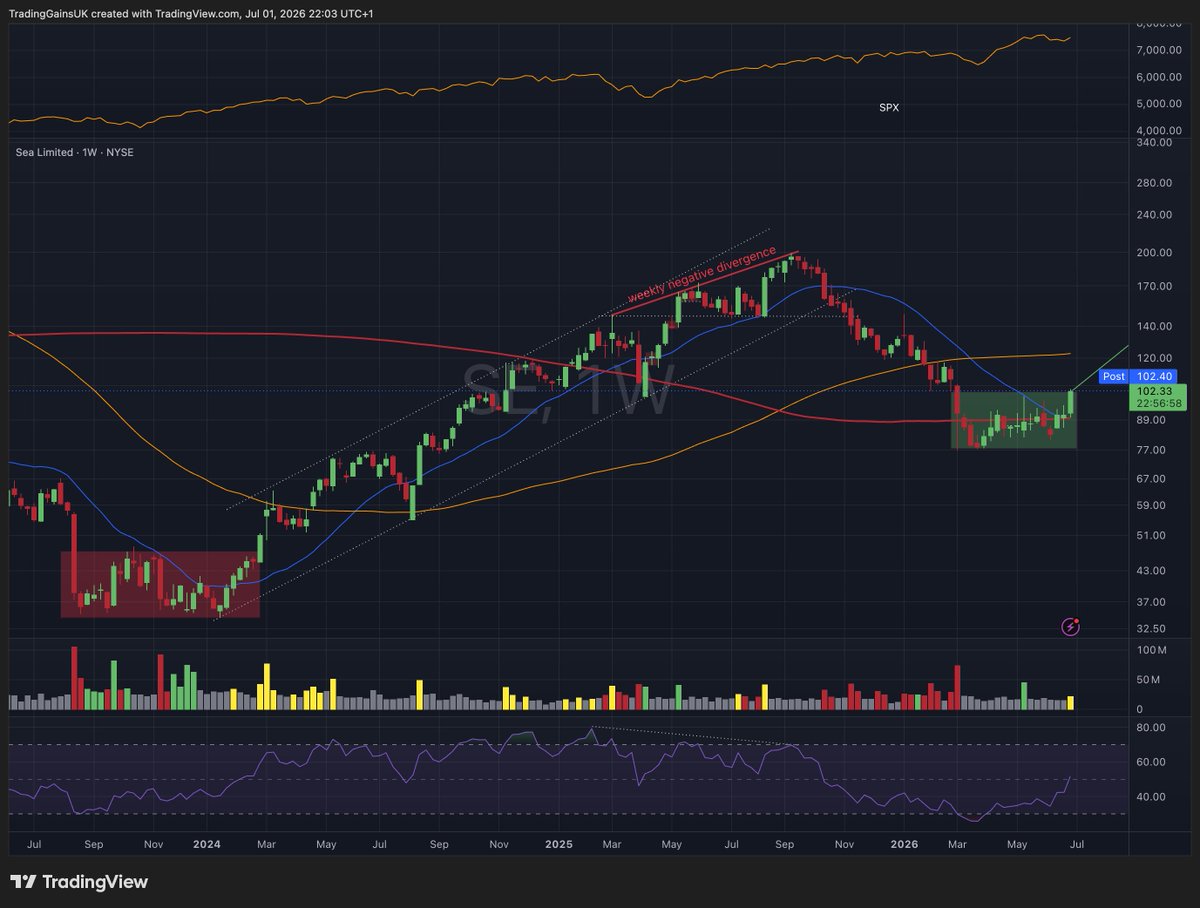This screenshot has height=908, width=1200.
Task: Click the 2026 label on the time axis
Action: 903,844
